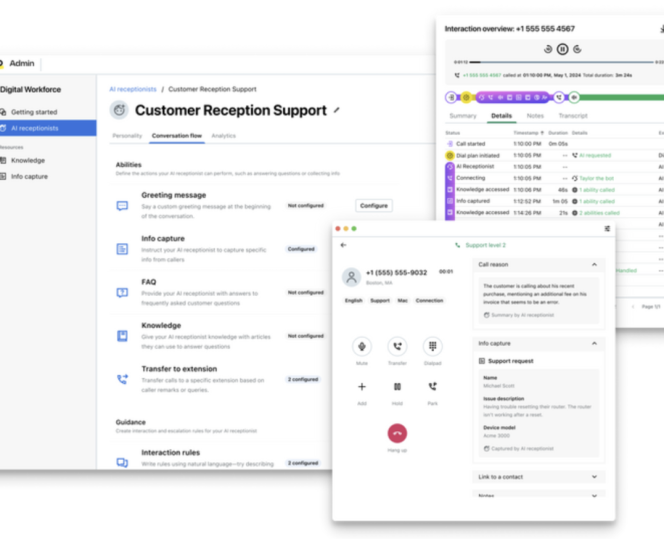The image size is (664, 539).
Task: Select the Conversation flow tab
Action: tap(177, 136)
